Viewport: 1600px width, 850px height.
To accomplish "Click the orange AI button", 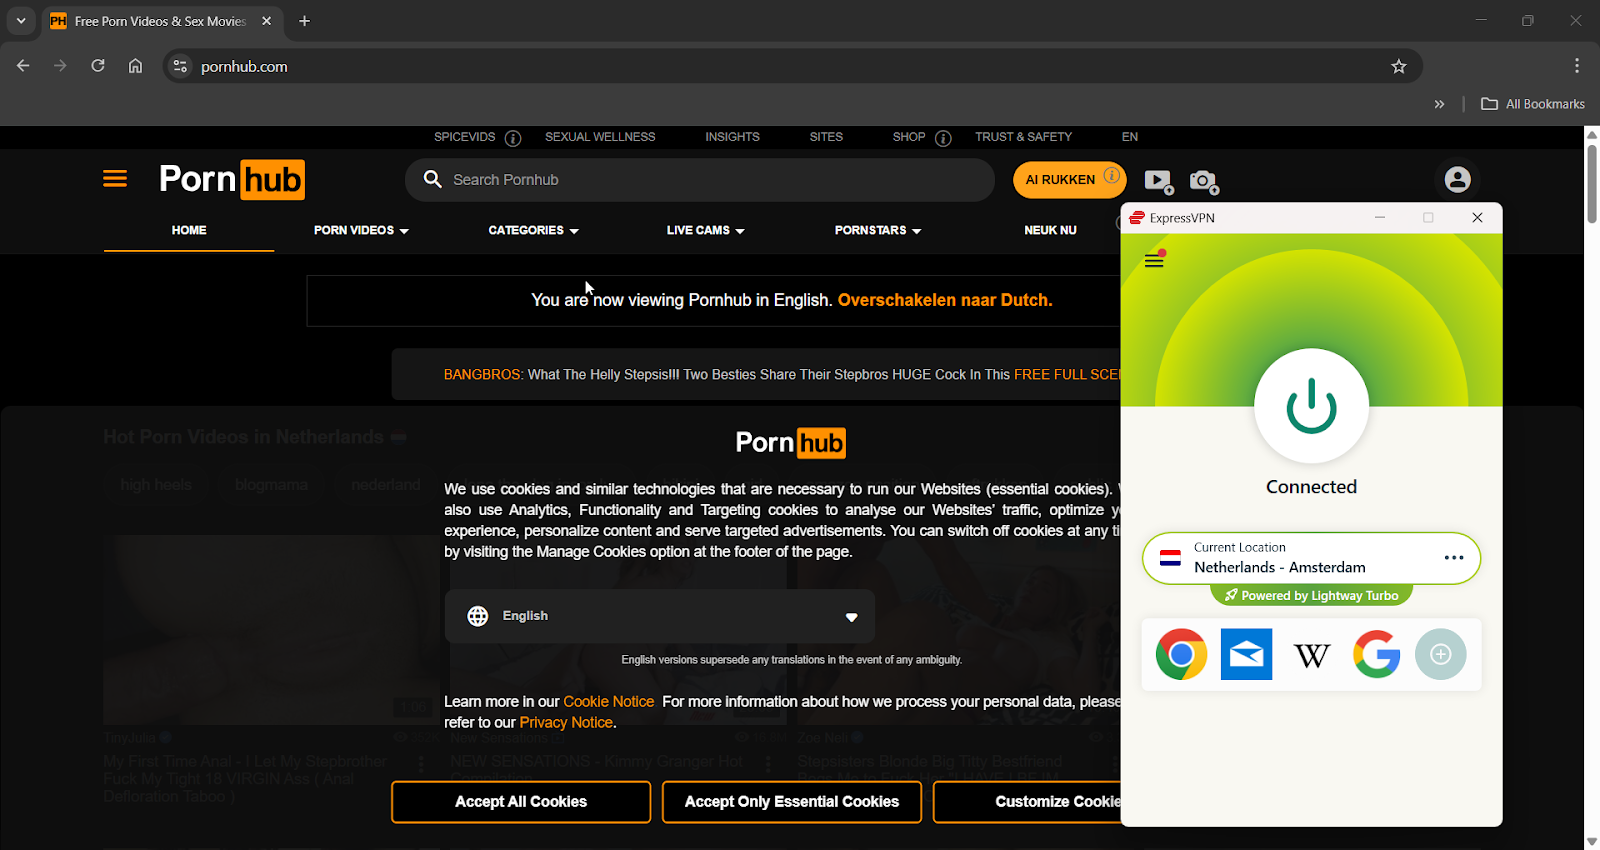I will [x=1070, y=180].
